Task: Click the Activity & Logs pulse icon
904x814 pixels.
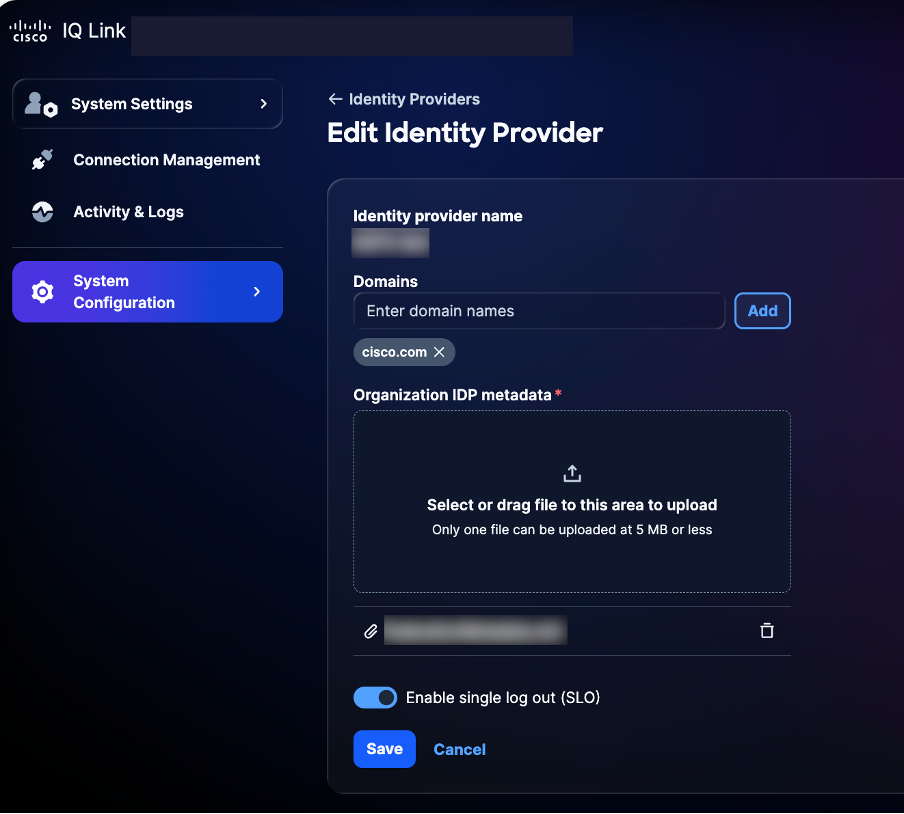Action: [x=42, y=212]
